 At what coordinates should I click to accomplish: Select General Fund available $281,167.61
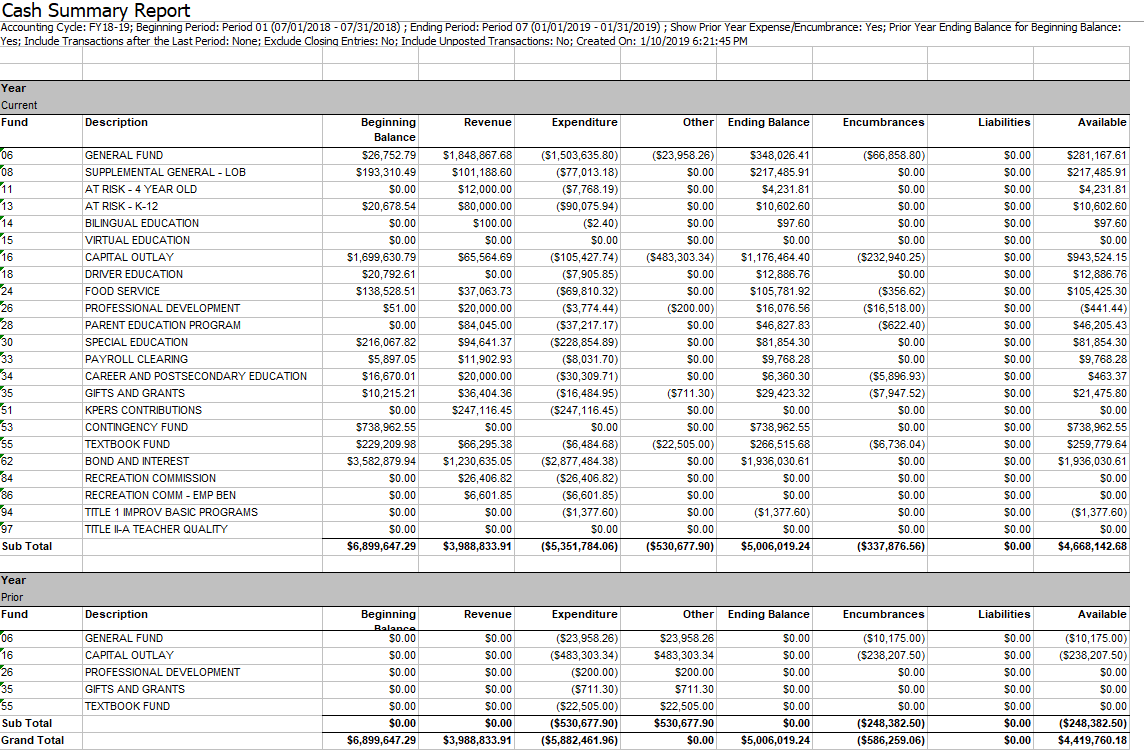click(x=1097, y=155)
